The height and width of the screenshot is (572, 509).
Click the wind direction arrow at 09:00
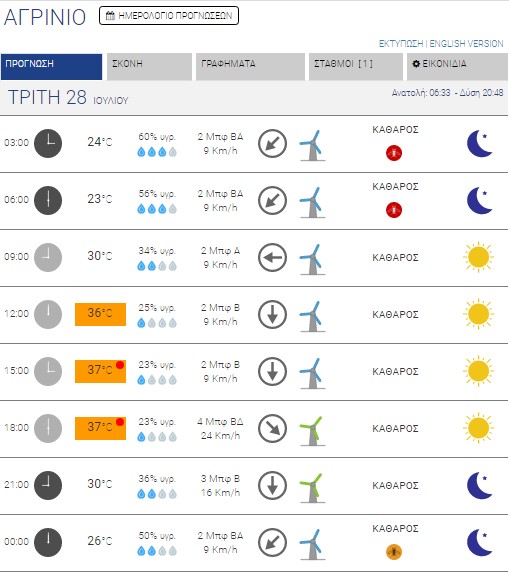click(272, 258)
